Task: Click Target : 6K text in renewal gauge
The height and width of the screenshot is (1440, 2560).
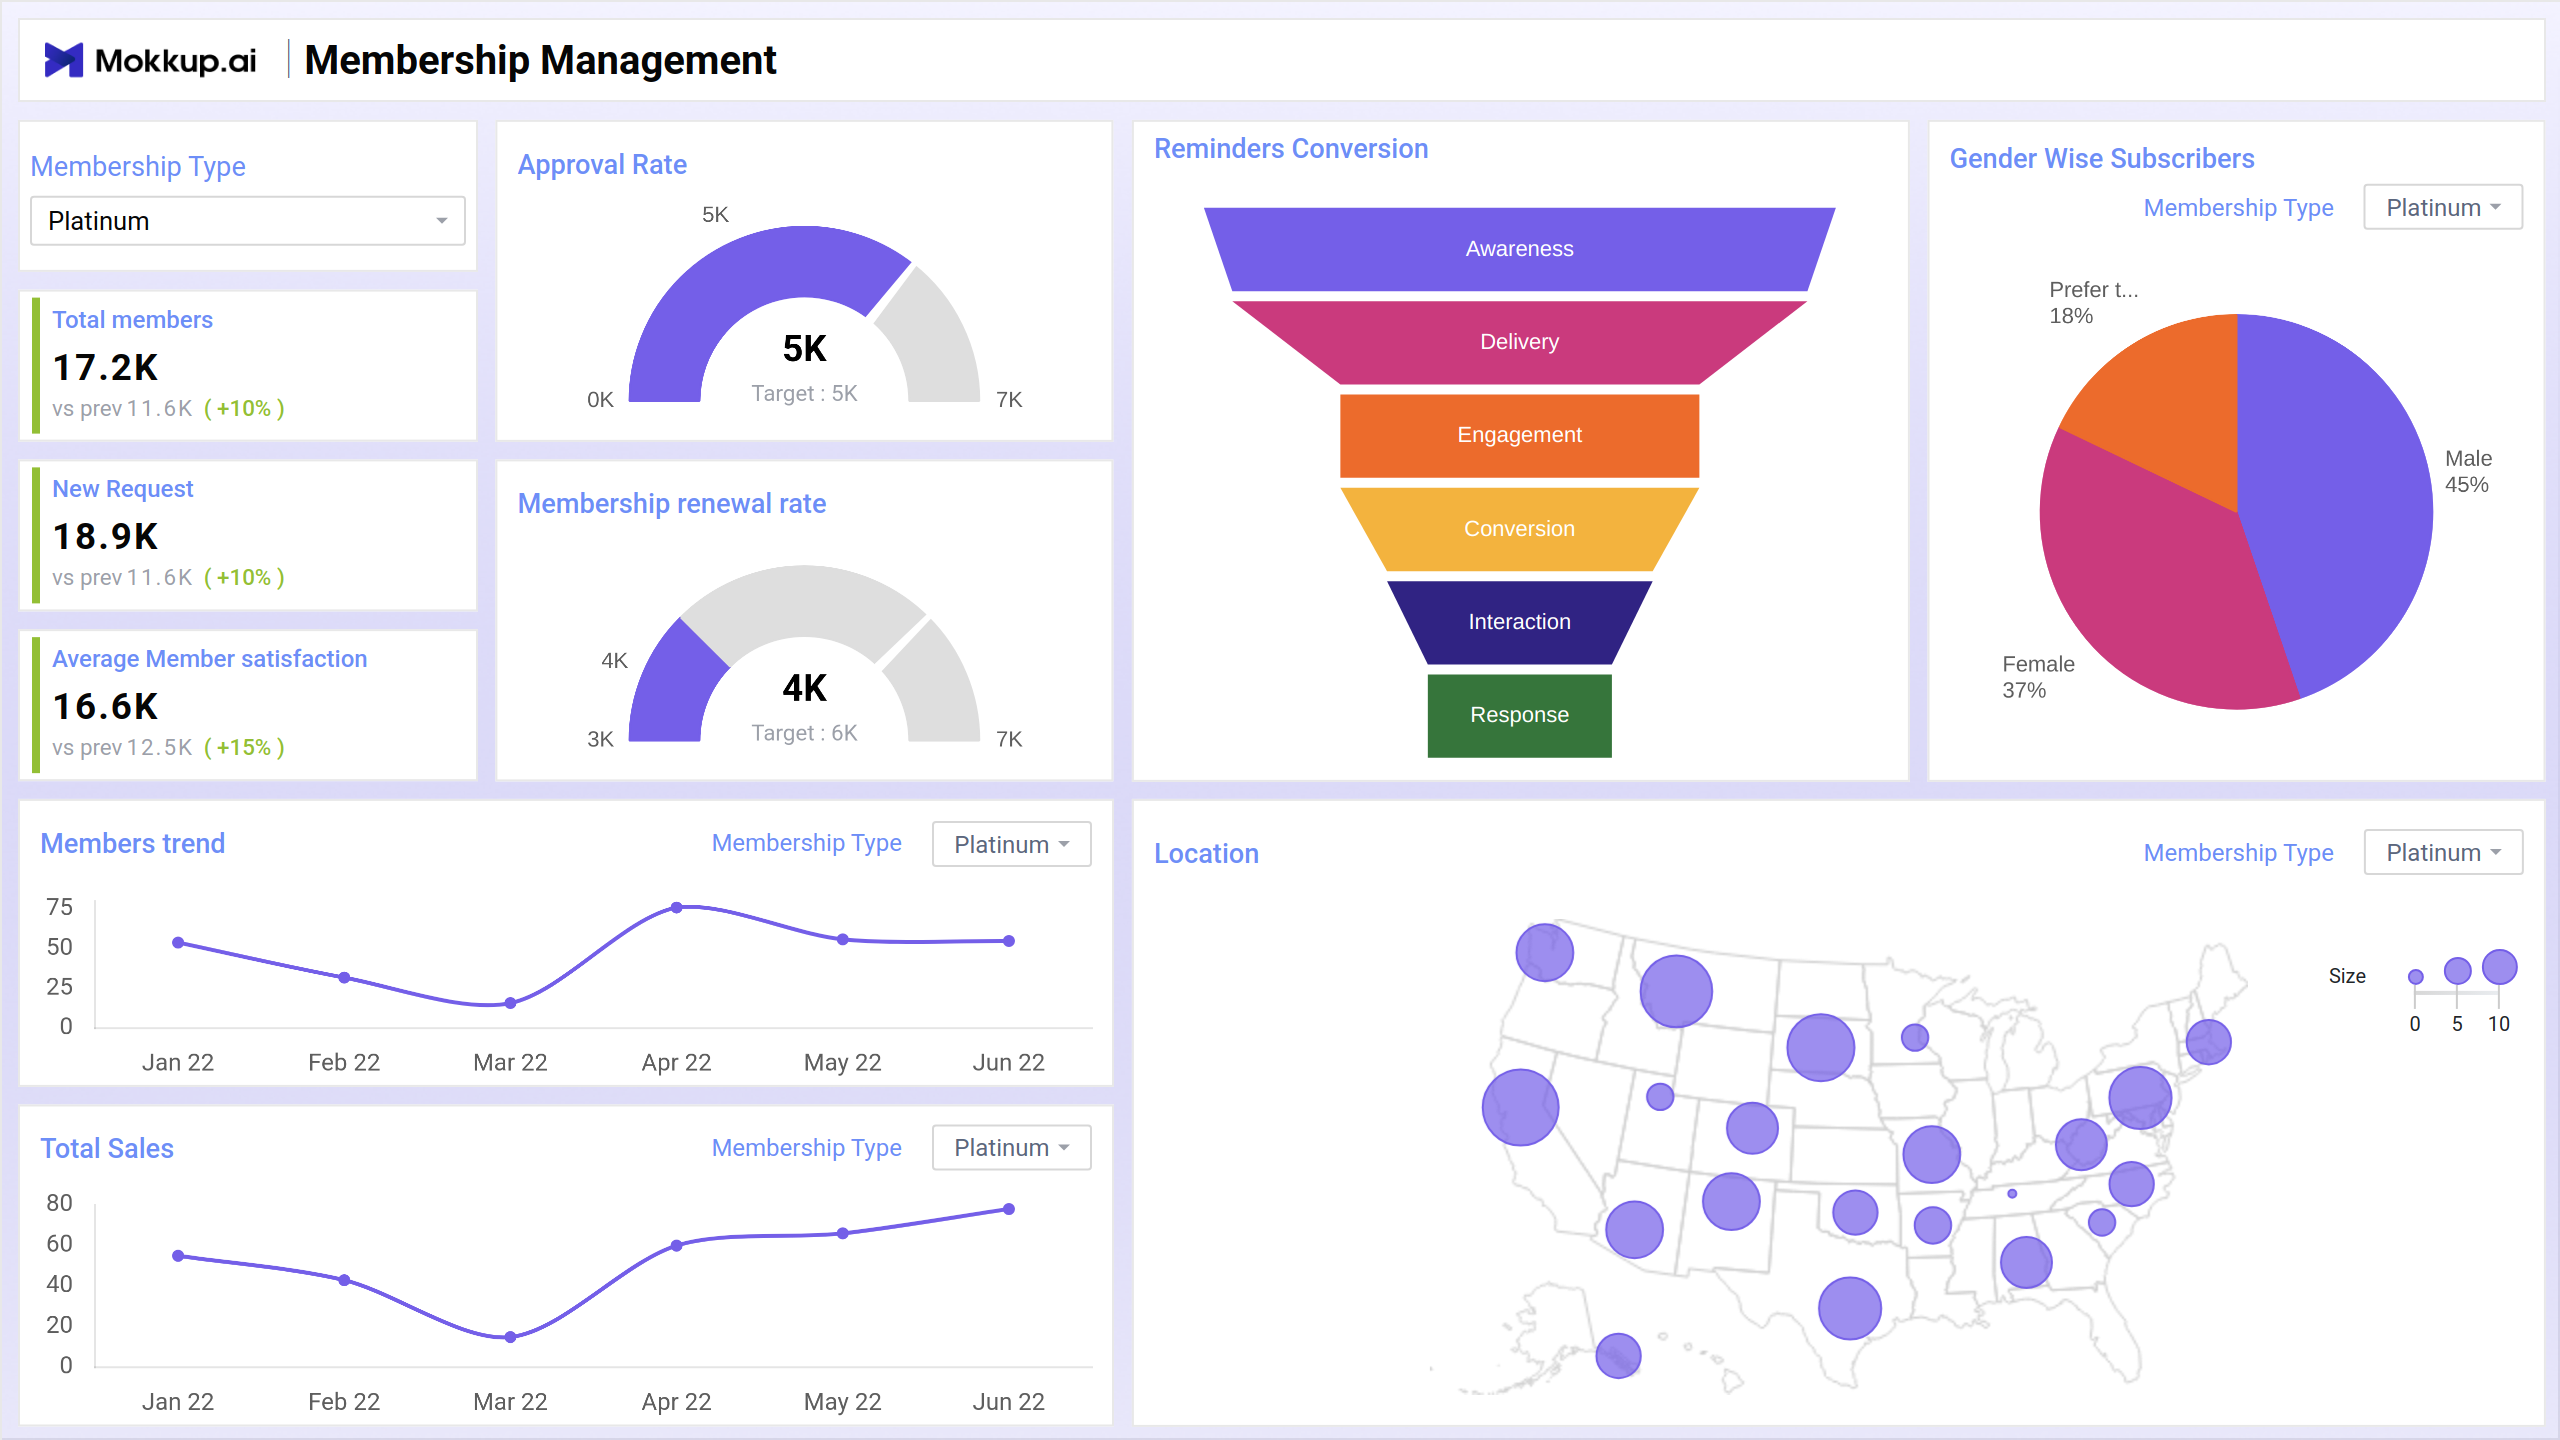Action: (804, 733)
